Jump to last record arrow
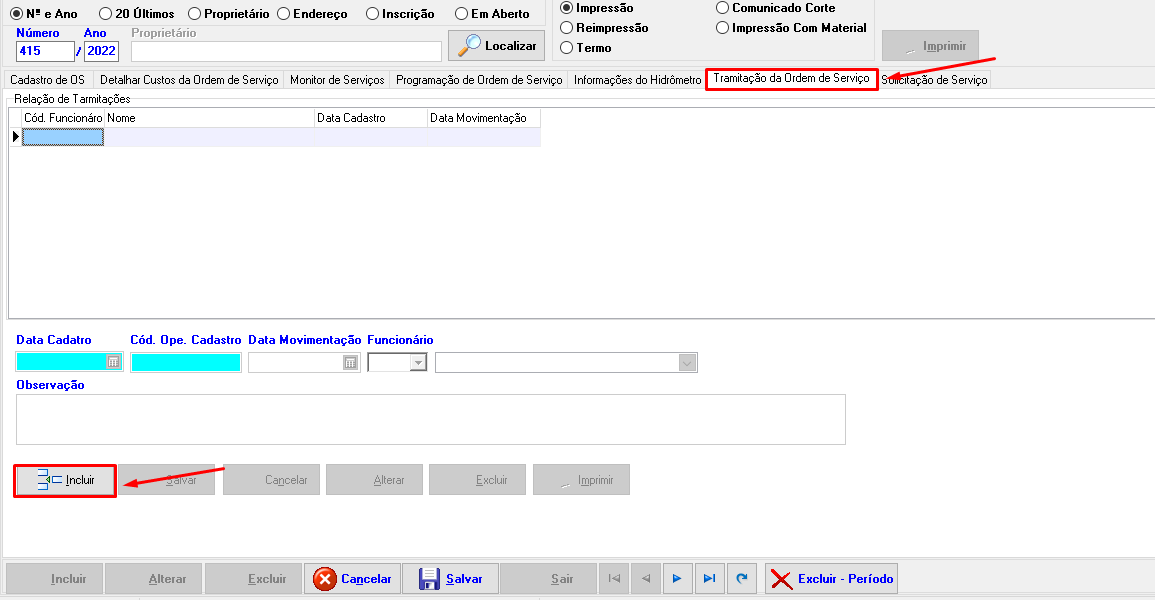 point(709,579)
